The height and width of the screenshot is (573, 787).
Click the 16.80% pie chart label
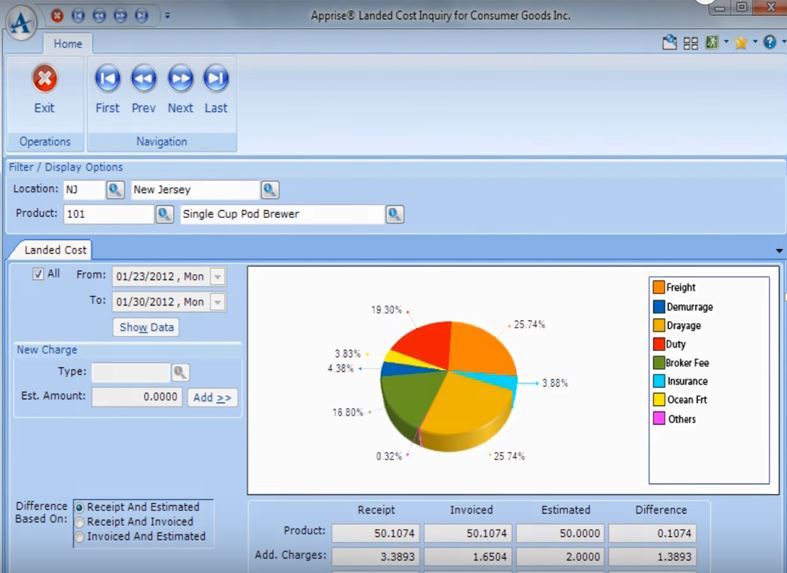click(347, 412)
